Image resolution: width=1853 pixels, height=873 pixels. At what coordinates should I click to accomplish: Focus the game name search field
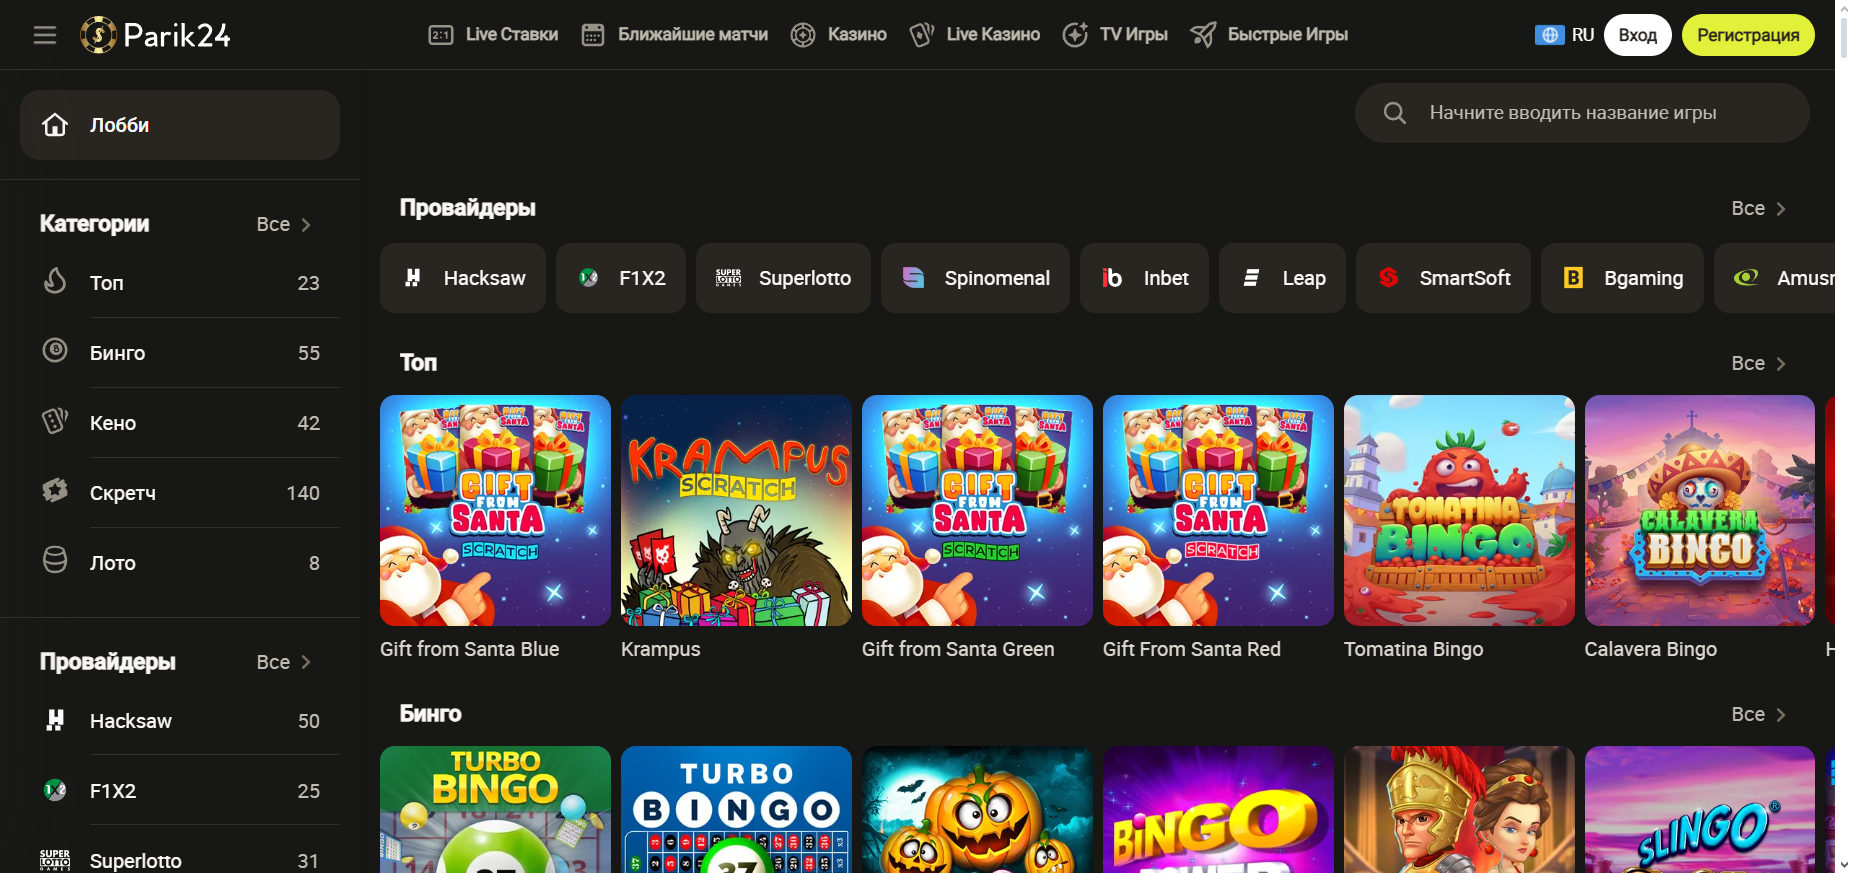tap(1582, 113)
